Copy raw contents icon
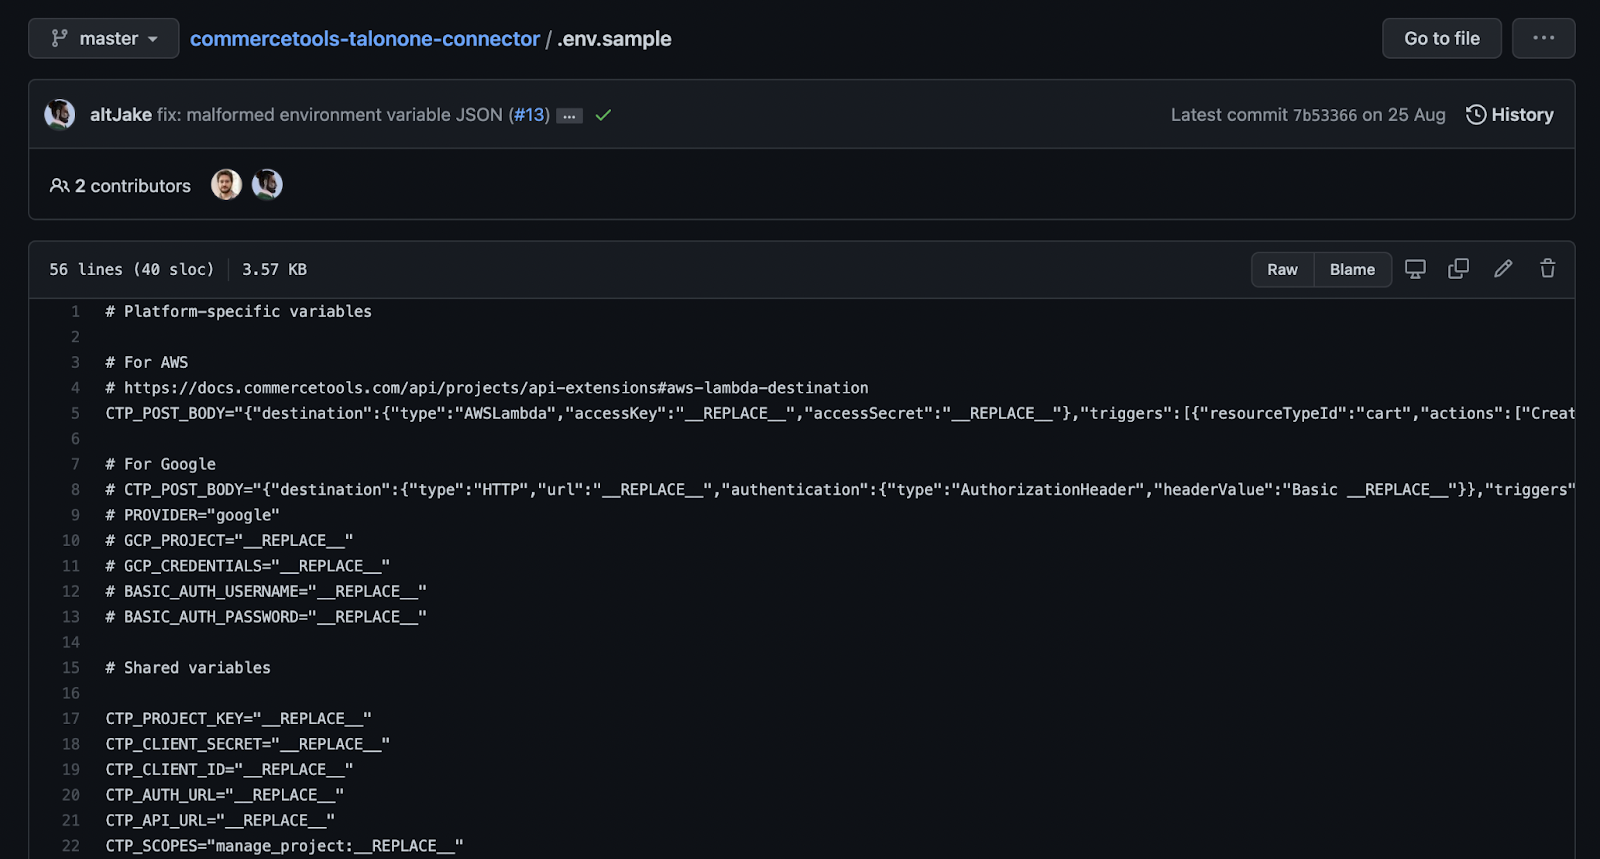 point(1459,269)
